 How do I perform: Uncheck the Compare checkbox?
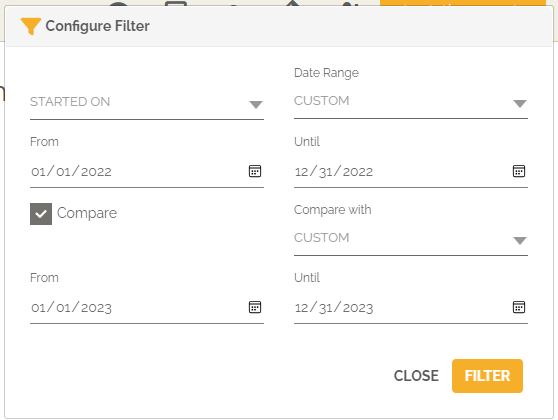click(41, 214)
